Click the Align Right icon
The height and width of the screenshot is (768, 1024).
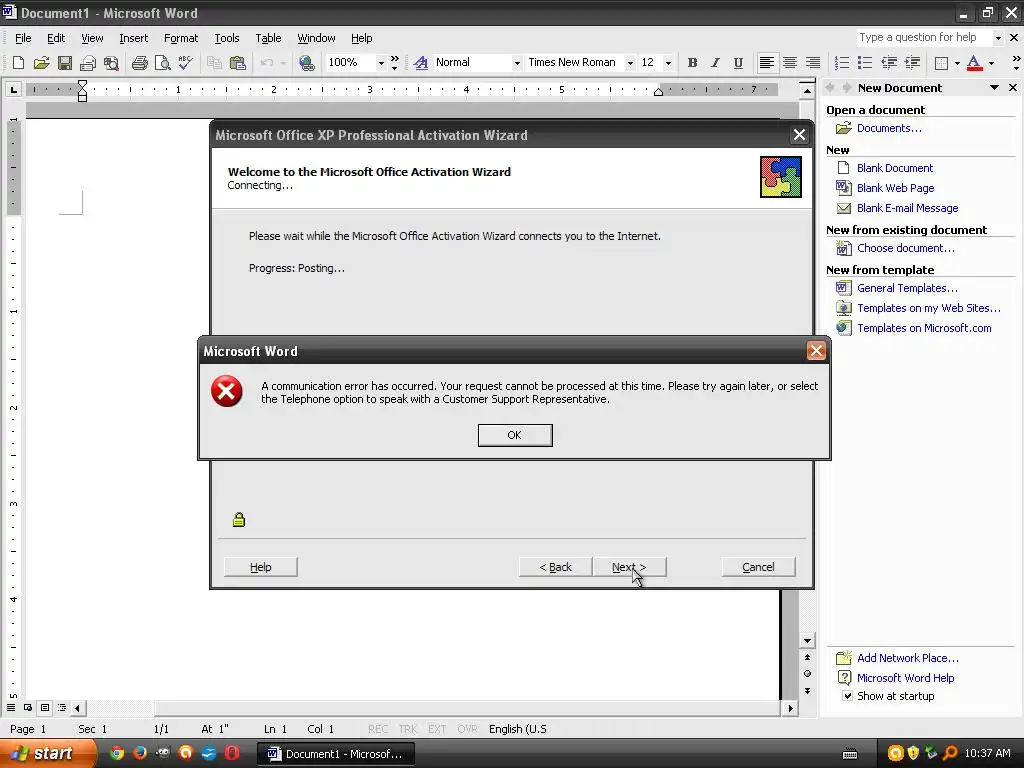(812, 63)
